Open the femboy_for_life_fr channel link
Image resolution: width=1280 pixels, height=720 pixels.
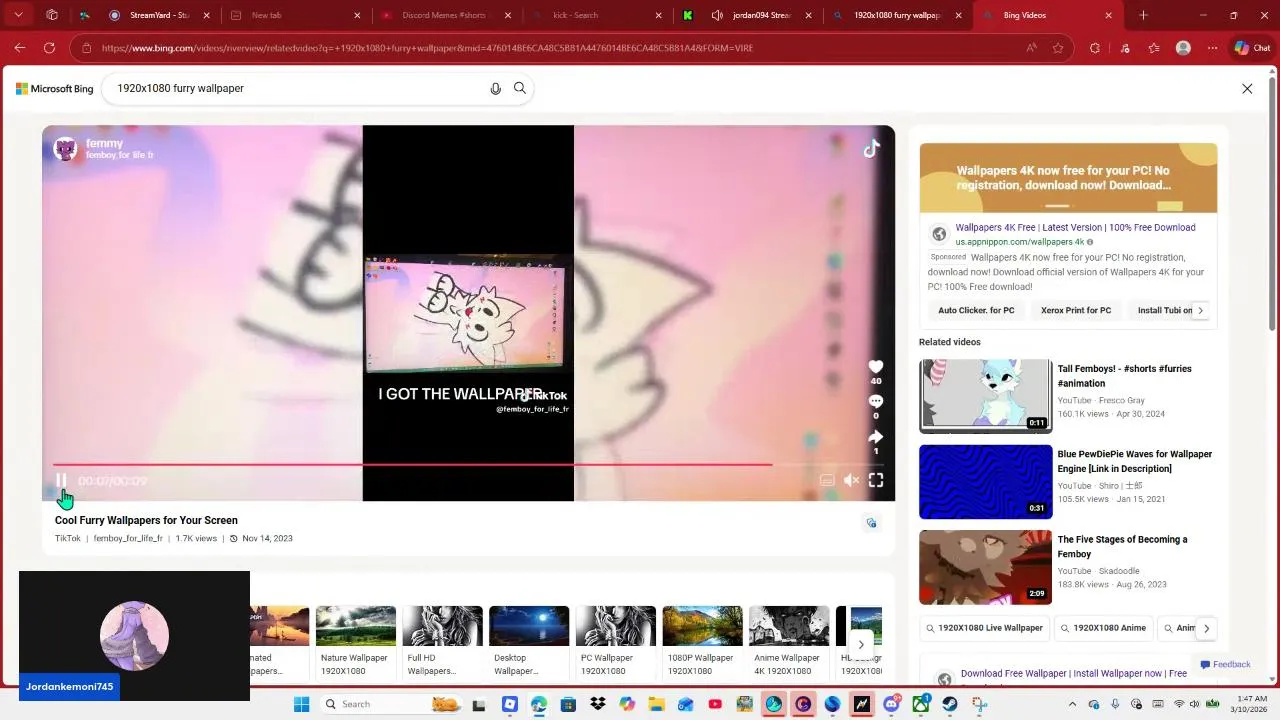128,538
